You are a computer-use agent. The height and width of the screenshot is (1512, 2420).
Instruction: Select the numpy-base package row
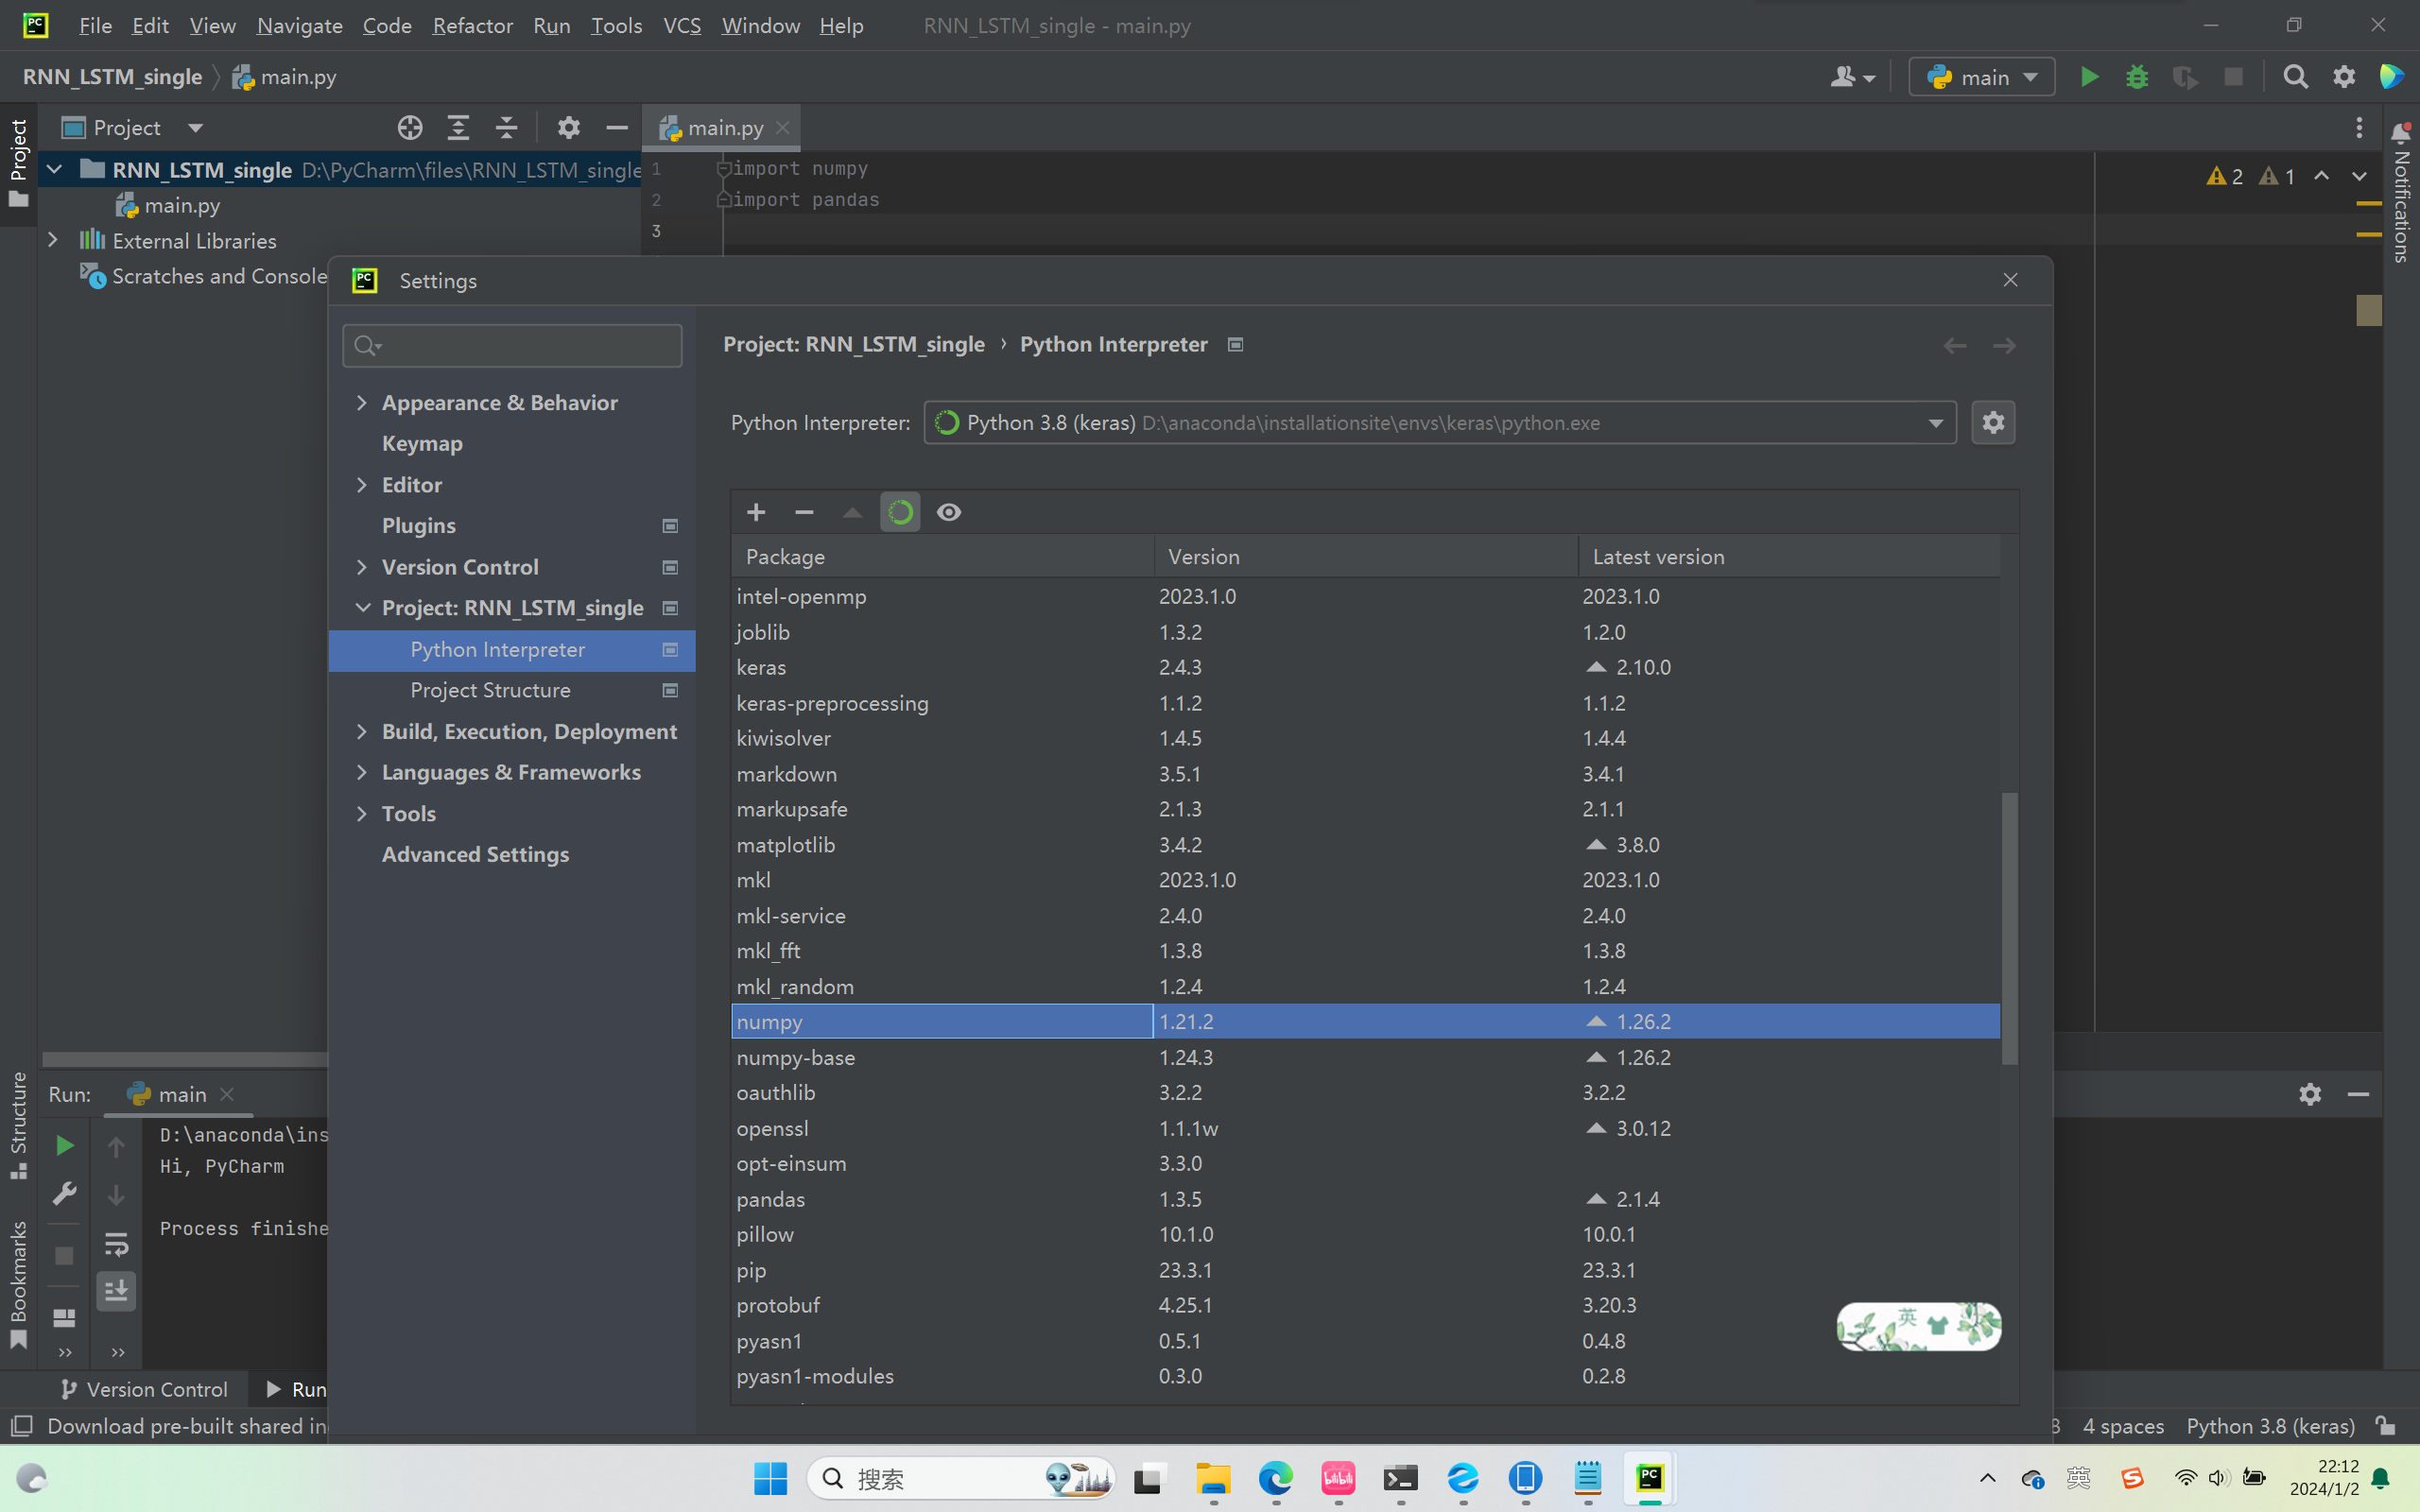[x=1365, y=1057]
